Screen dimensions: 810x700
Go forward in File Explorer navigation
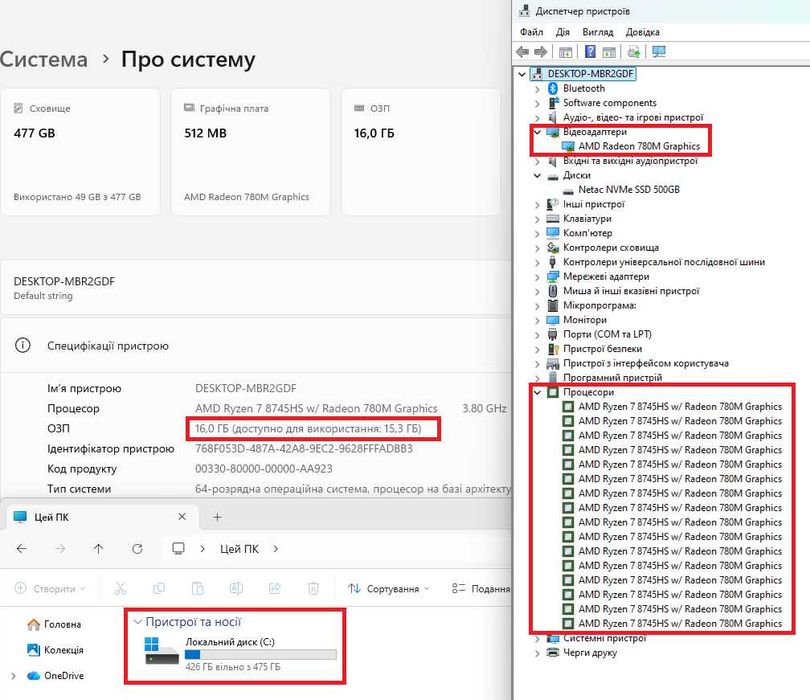[60, 549]
